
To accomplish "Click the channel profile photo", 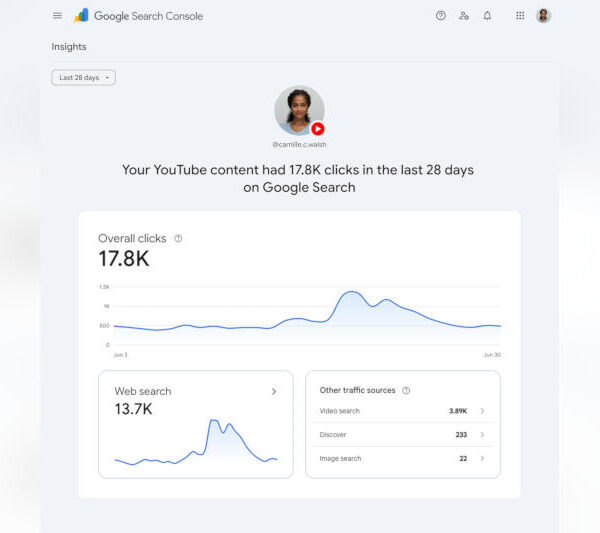I will click(299, 110).
